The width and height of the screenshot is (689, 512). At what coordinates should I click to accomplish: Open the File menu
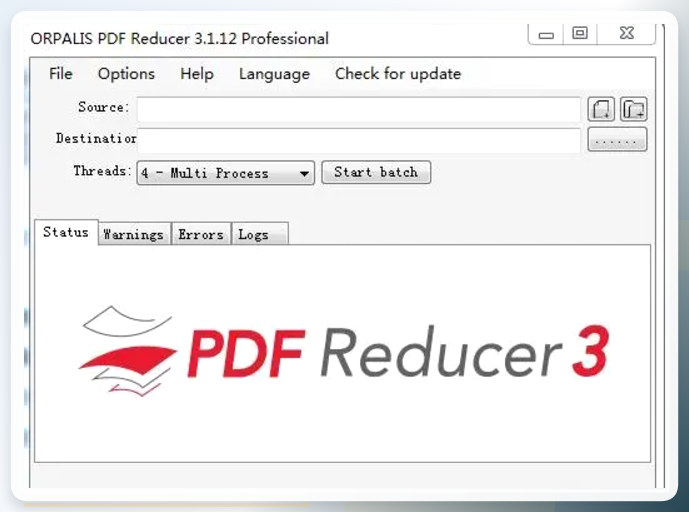click(61, 74)
